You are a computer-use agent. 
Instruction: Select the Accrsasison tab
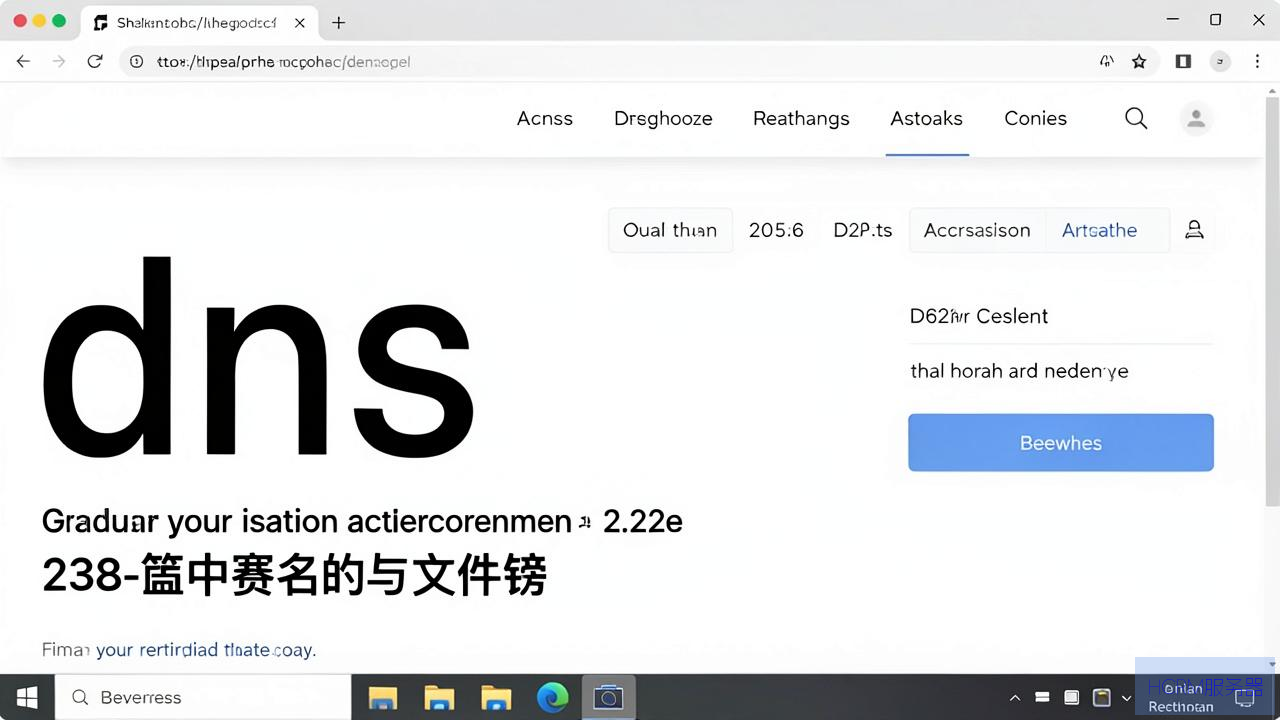977,230
